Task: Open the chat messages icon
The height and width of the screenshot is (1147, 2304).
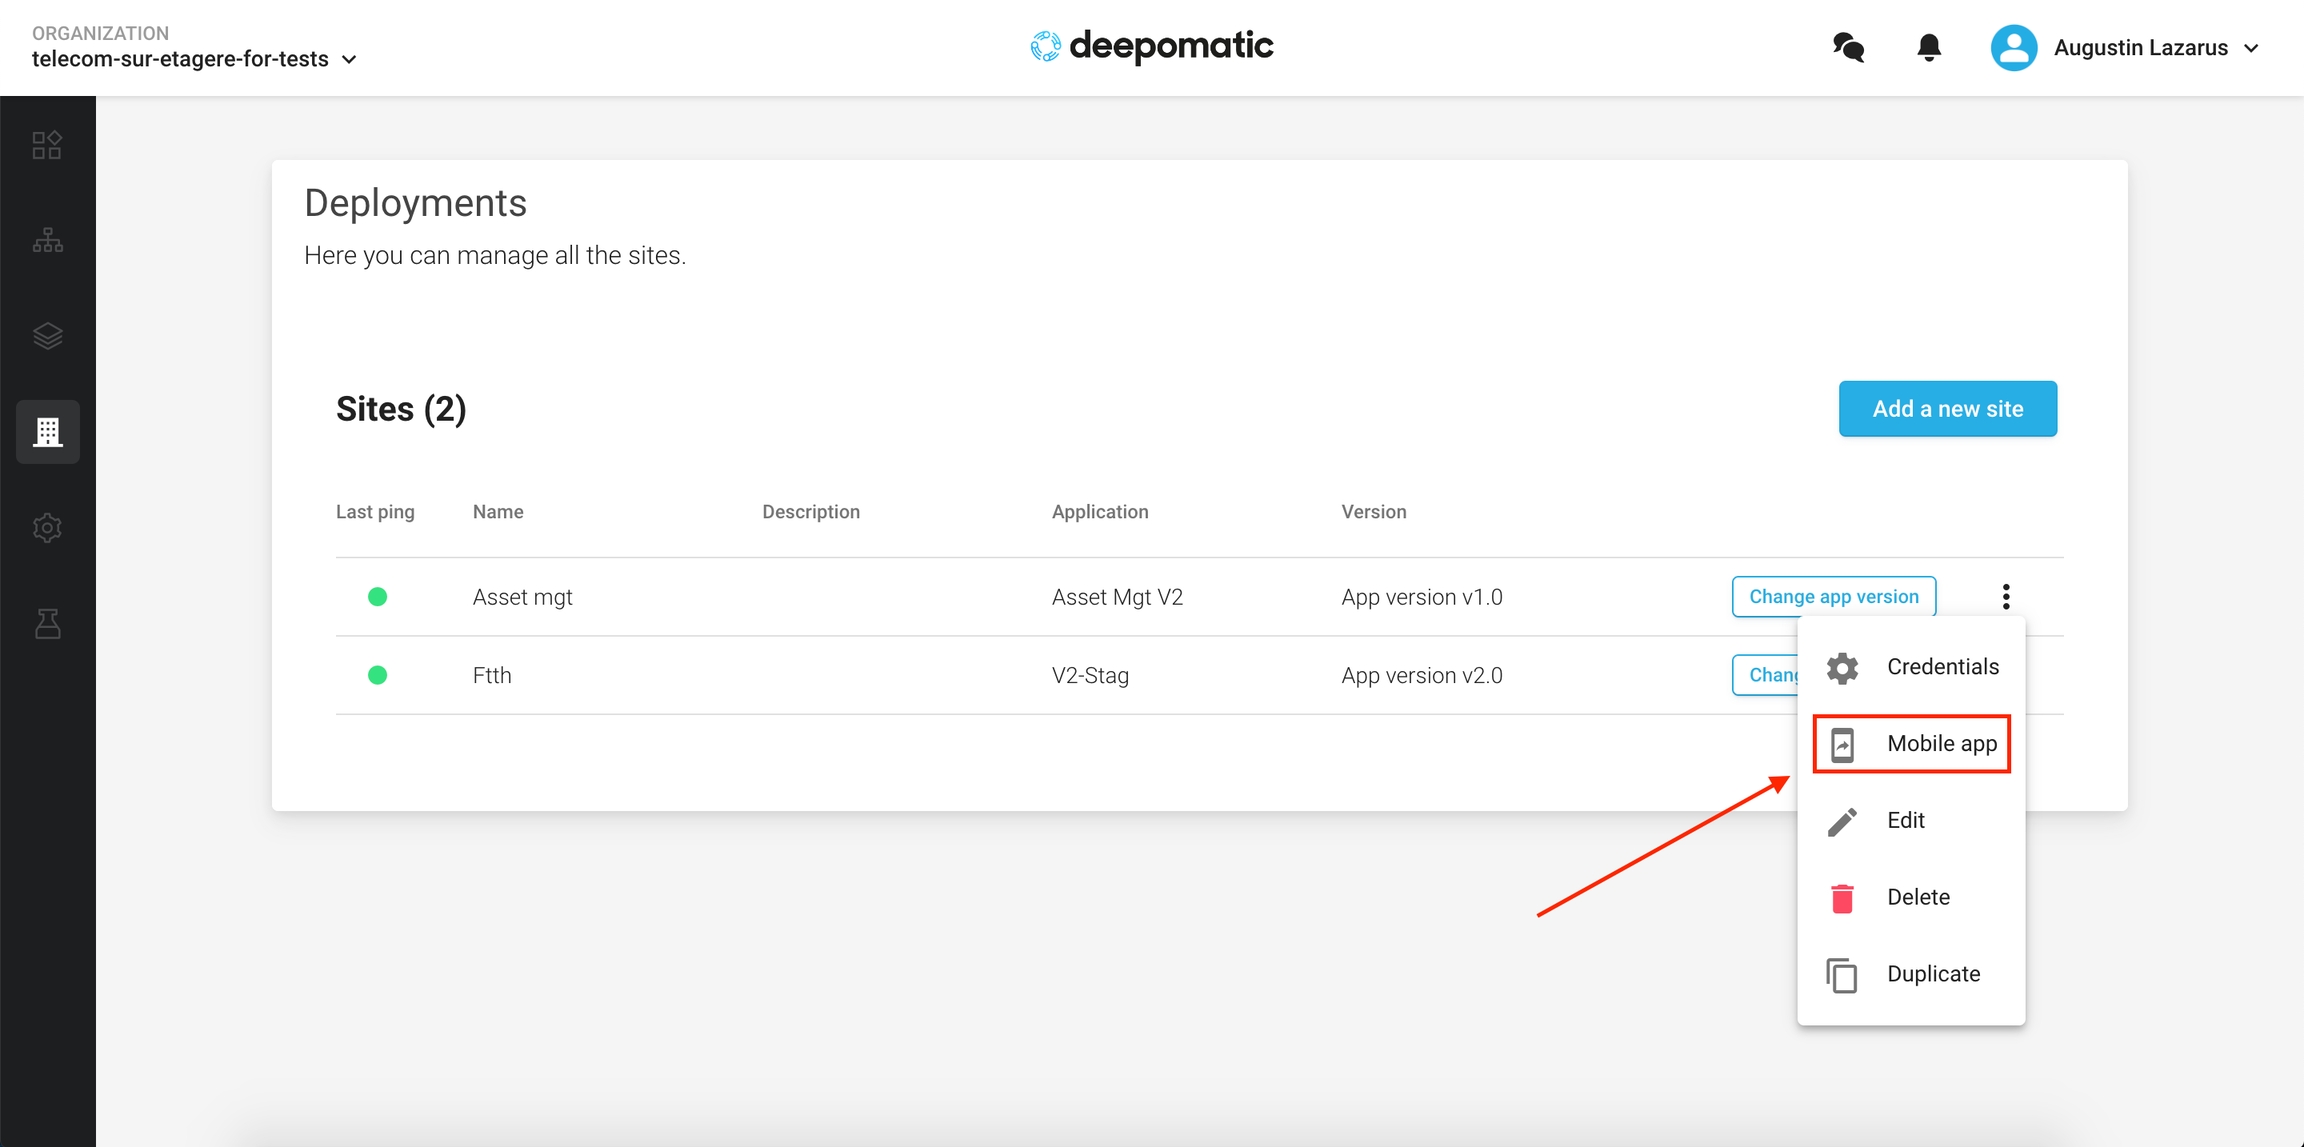Action: pos(1848,47)
